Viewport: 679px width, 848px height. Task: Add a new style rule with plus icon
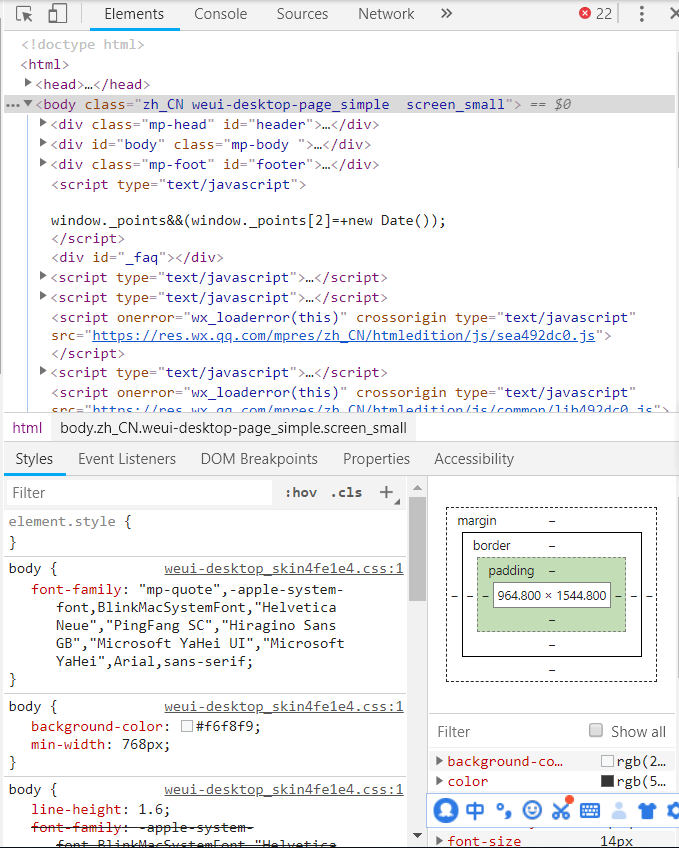[387, 492]
